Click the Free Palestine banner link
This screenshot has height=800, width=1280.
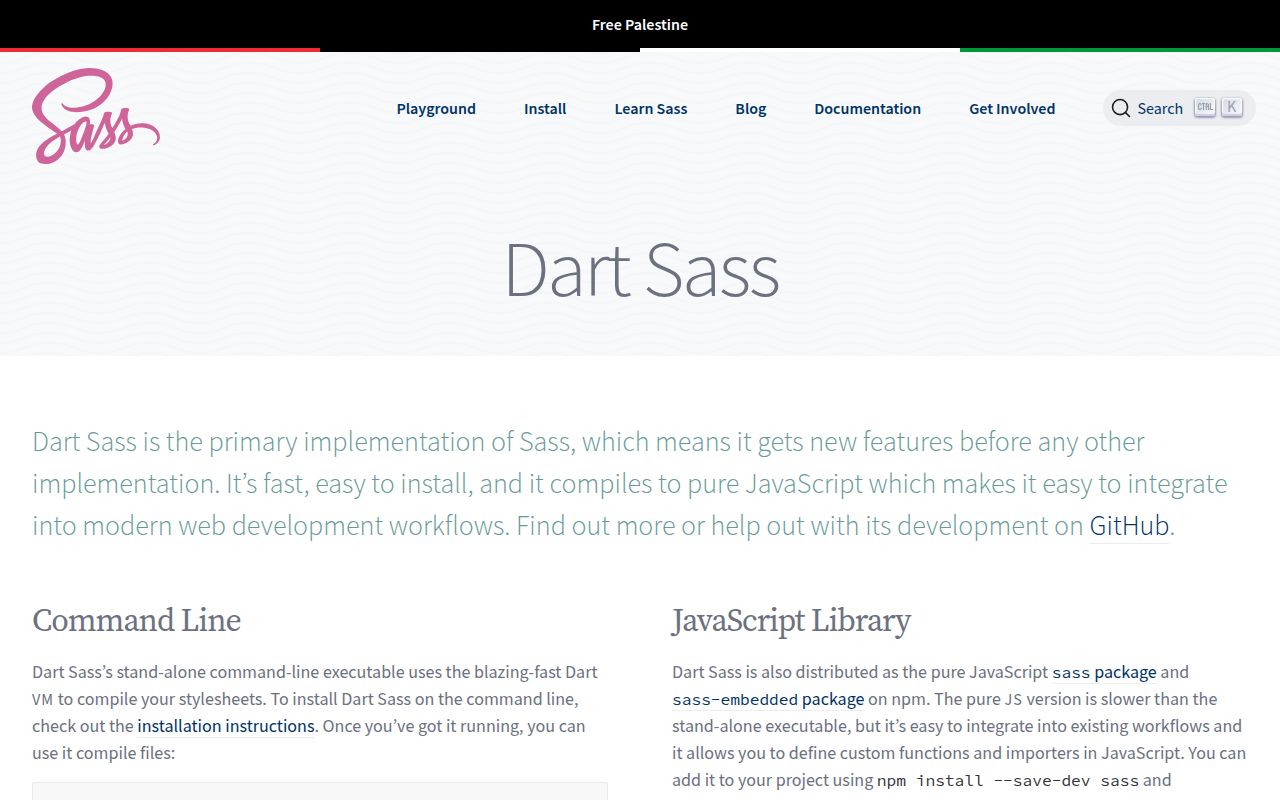pyautogui.click(x=640, y=24)
